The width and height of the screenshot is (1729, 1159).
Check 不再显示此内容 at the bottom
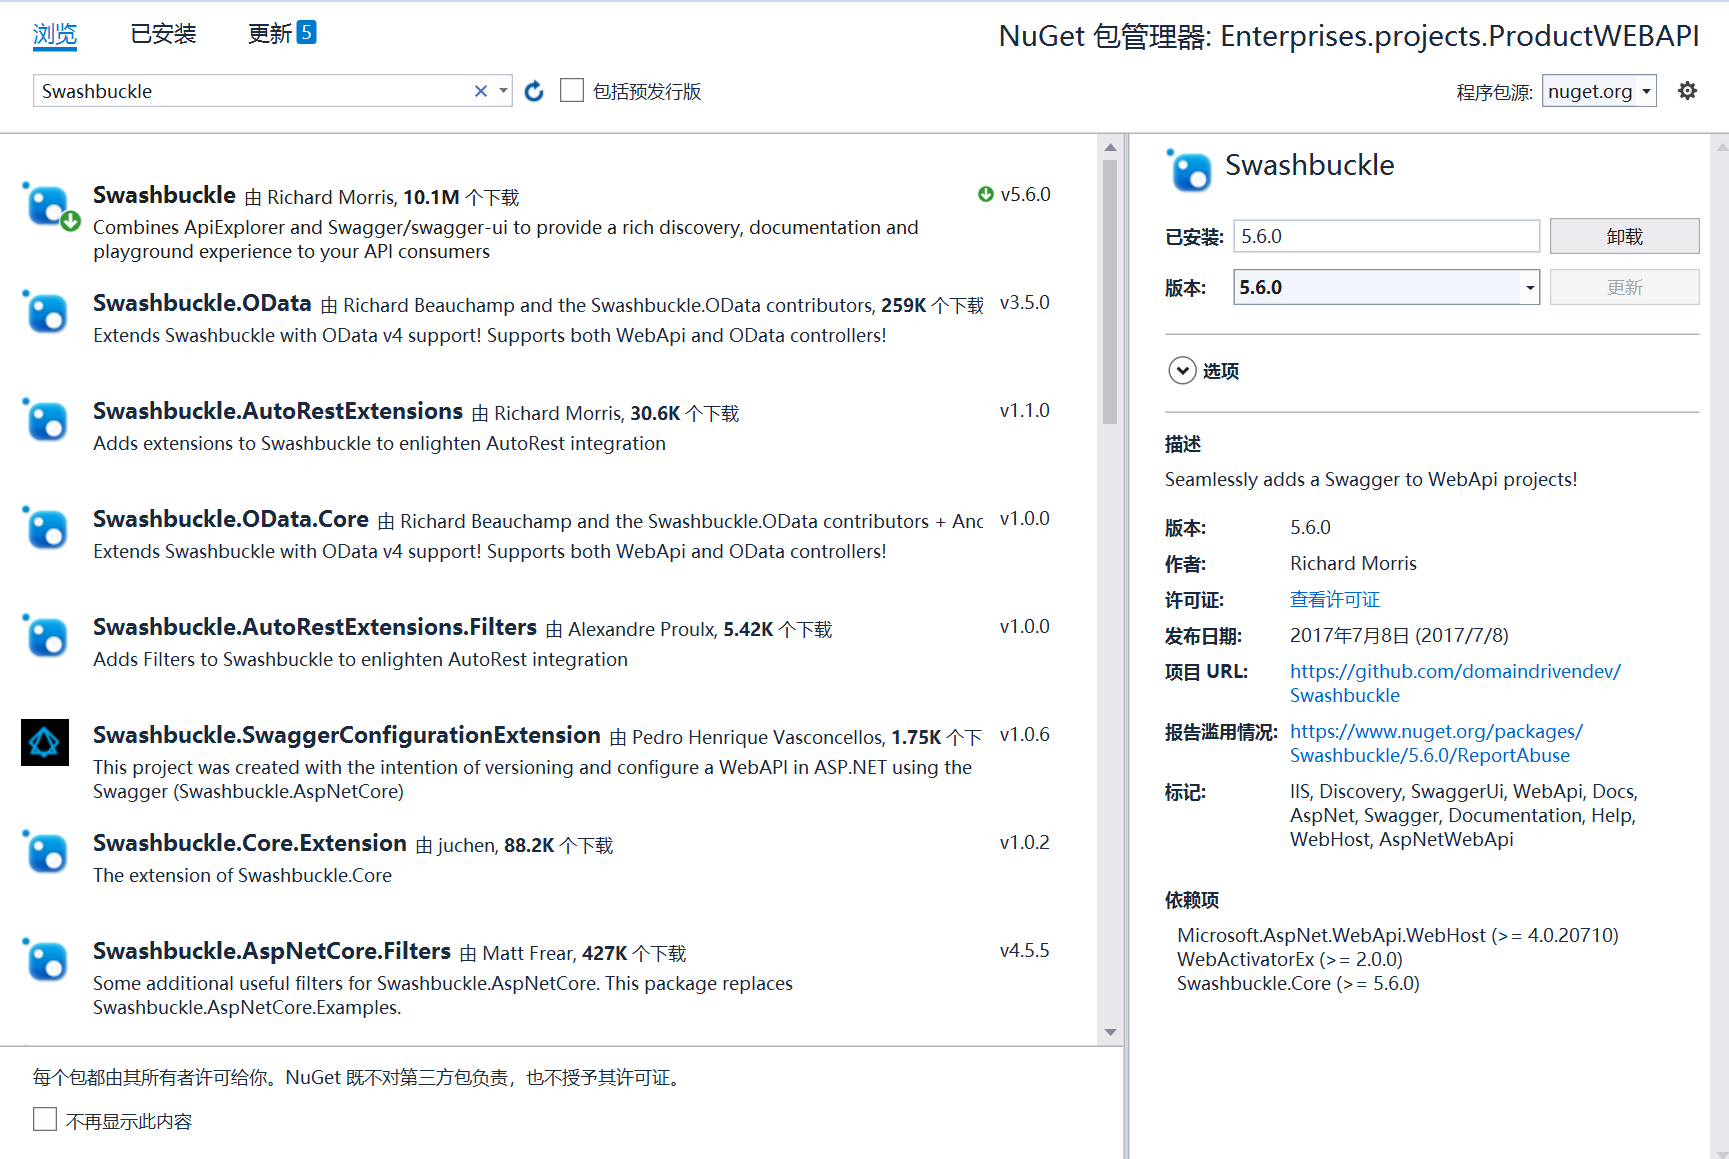tap(45, 1119)
